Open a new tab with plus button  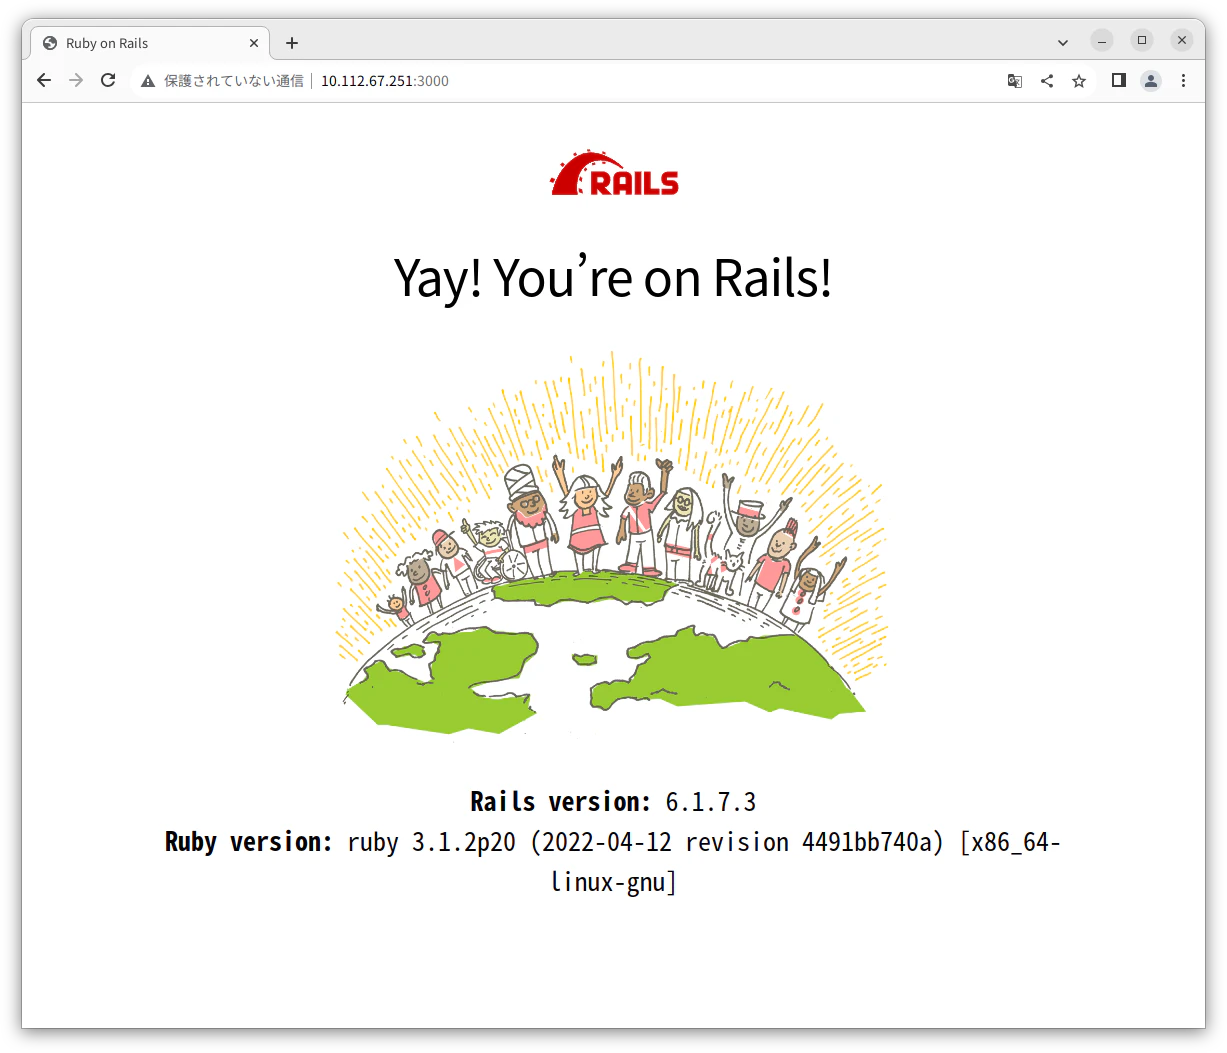292,43
